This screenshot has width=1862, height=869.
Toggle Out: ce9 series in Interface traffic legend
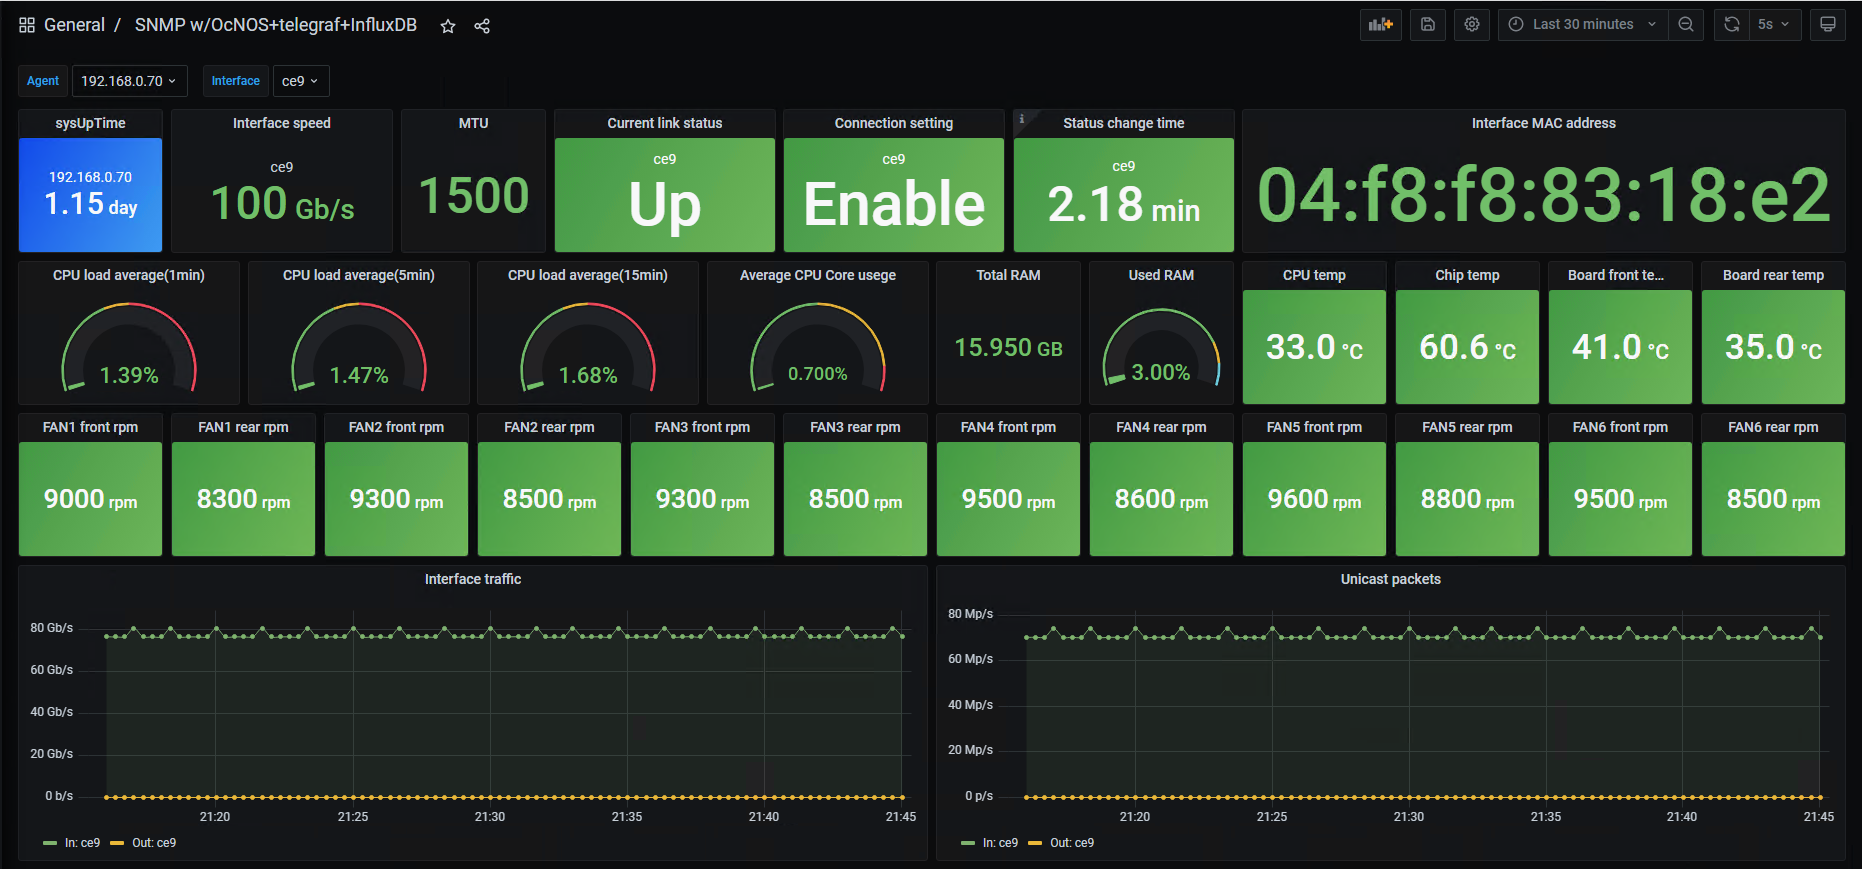(143, 843)
